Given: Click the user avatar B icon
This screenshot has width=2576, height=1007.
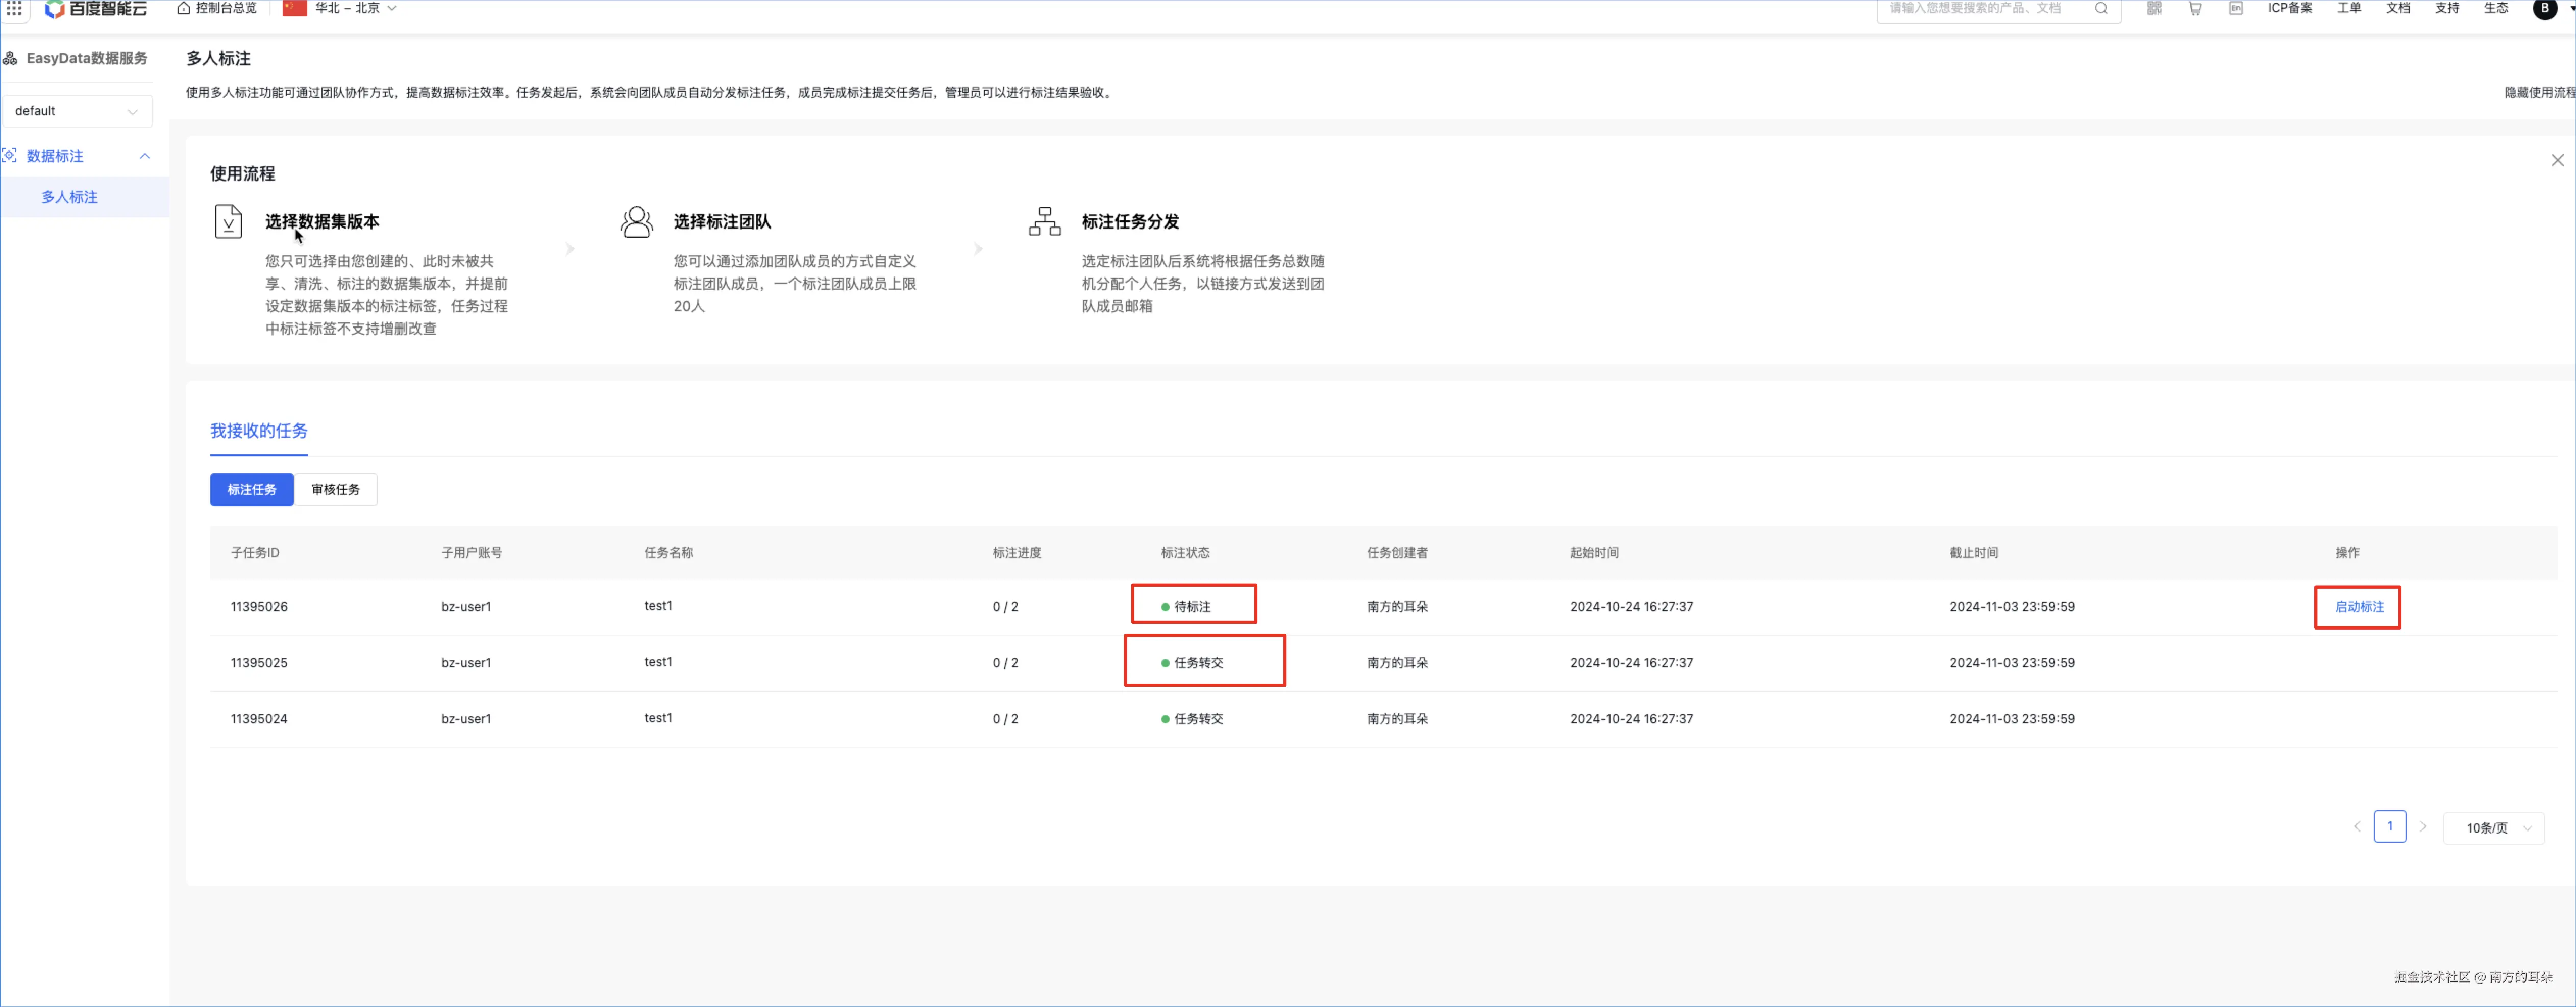Looking at the screenshot, I should coord(2545,9).
